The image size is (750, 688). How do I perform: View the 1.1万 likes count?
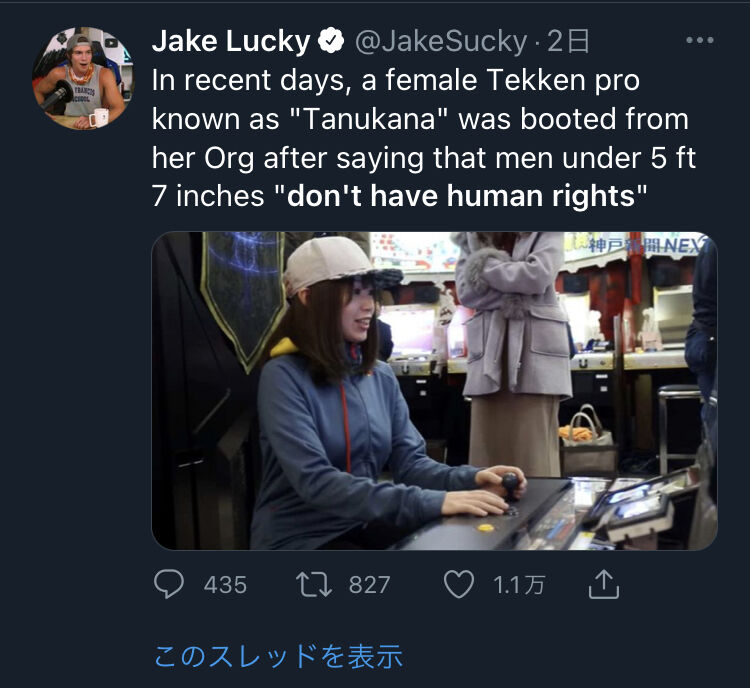point(519,585)
